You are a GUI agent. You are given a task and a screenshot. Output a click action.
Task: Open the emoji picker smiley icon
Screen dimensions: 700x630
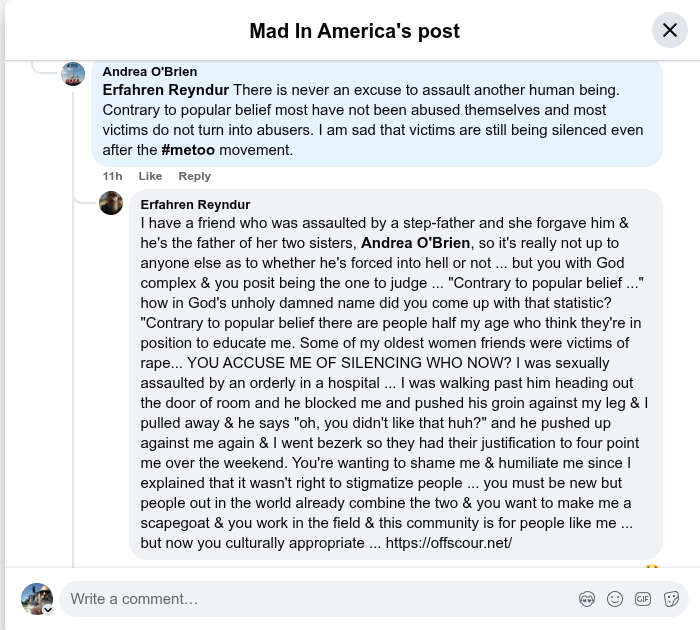click(x=615, y=599)
